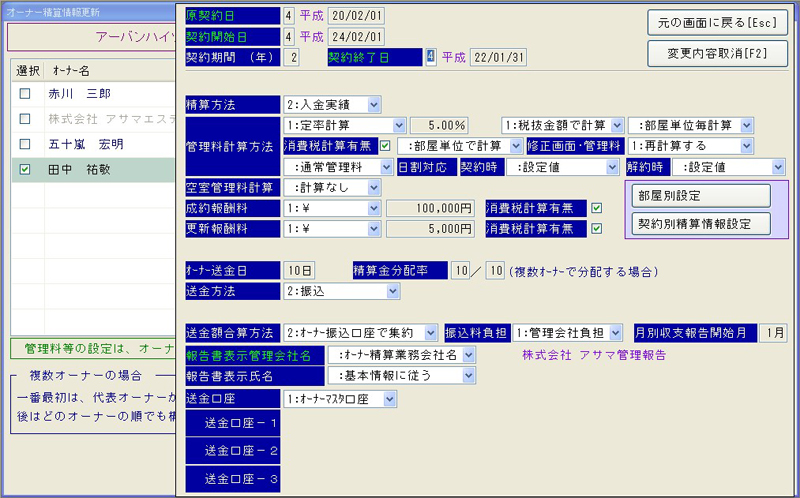This screenshot has height=498, width=800.
Task: Open 部屋別設定 settings
Action: 700,196
